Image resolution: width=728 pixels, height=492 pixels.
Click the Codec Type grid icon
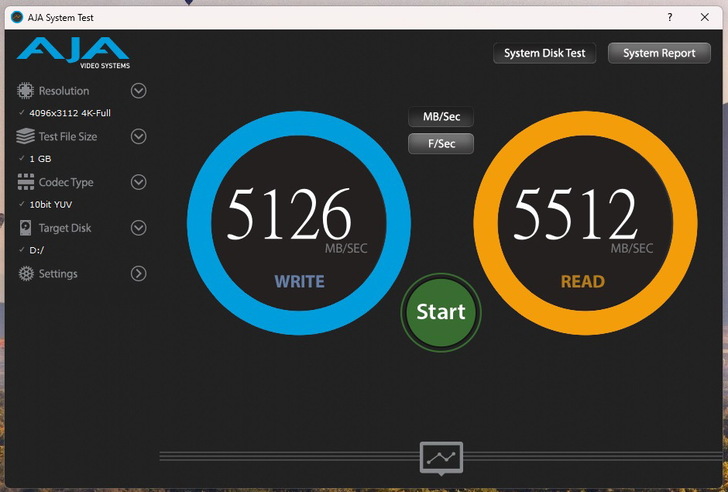click(x=26, y=182)
